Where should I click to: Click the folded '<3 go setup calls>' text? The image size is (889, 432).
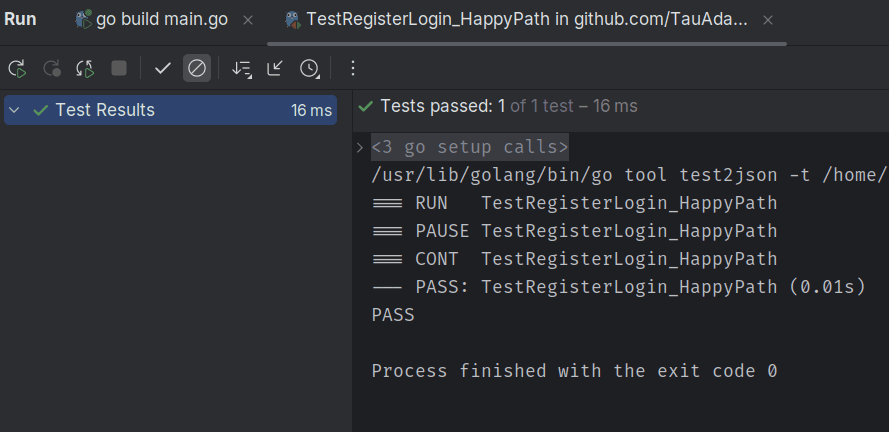(x=470, y=147)
